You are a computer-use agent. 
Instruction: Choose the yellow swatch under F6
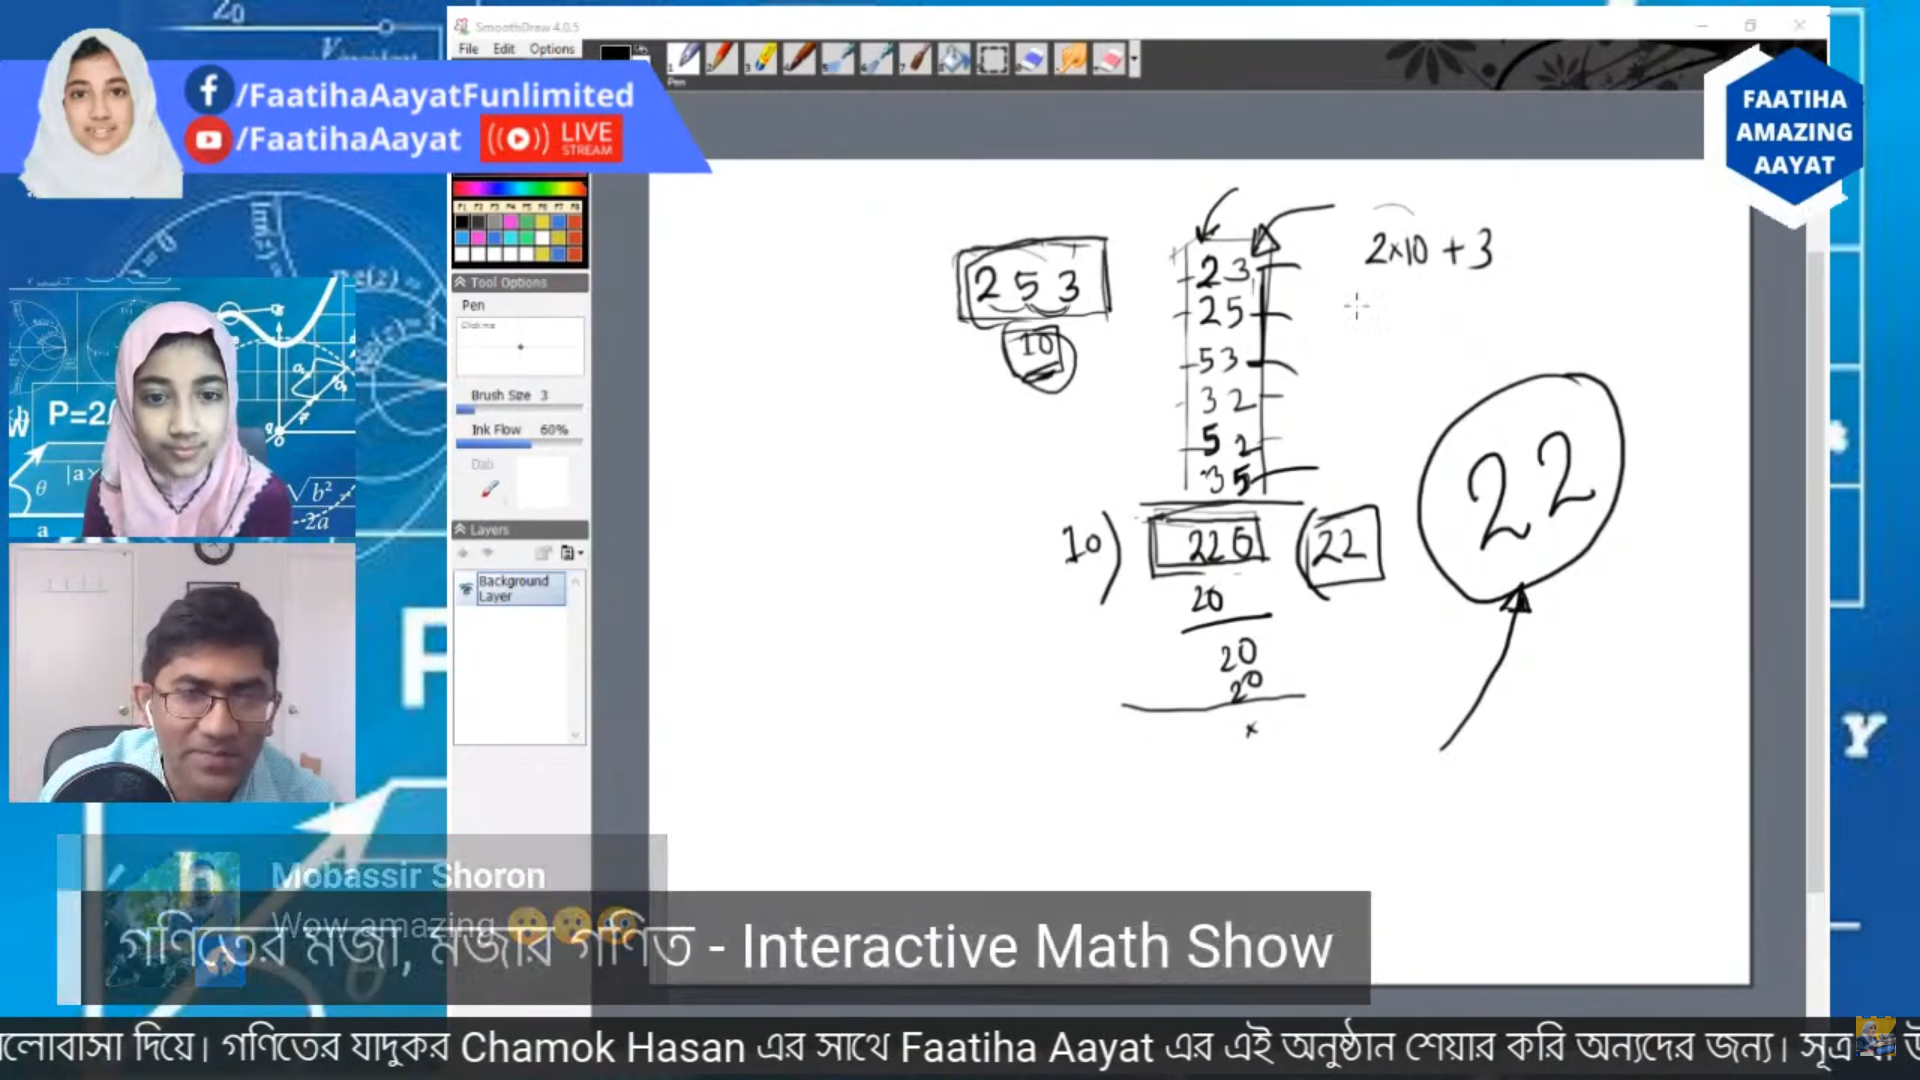point(543,222)
